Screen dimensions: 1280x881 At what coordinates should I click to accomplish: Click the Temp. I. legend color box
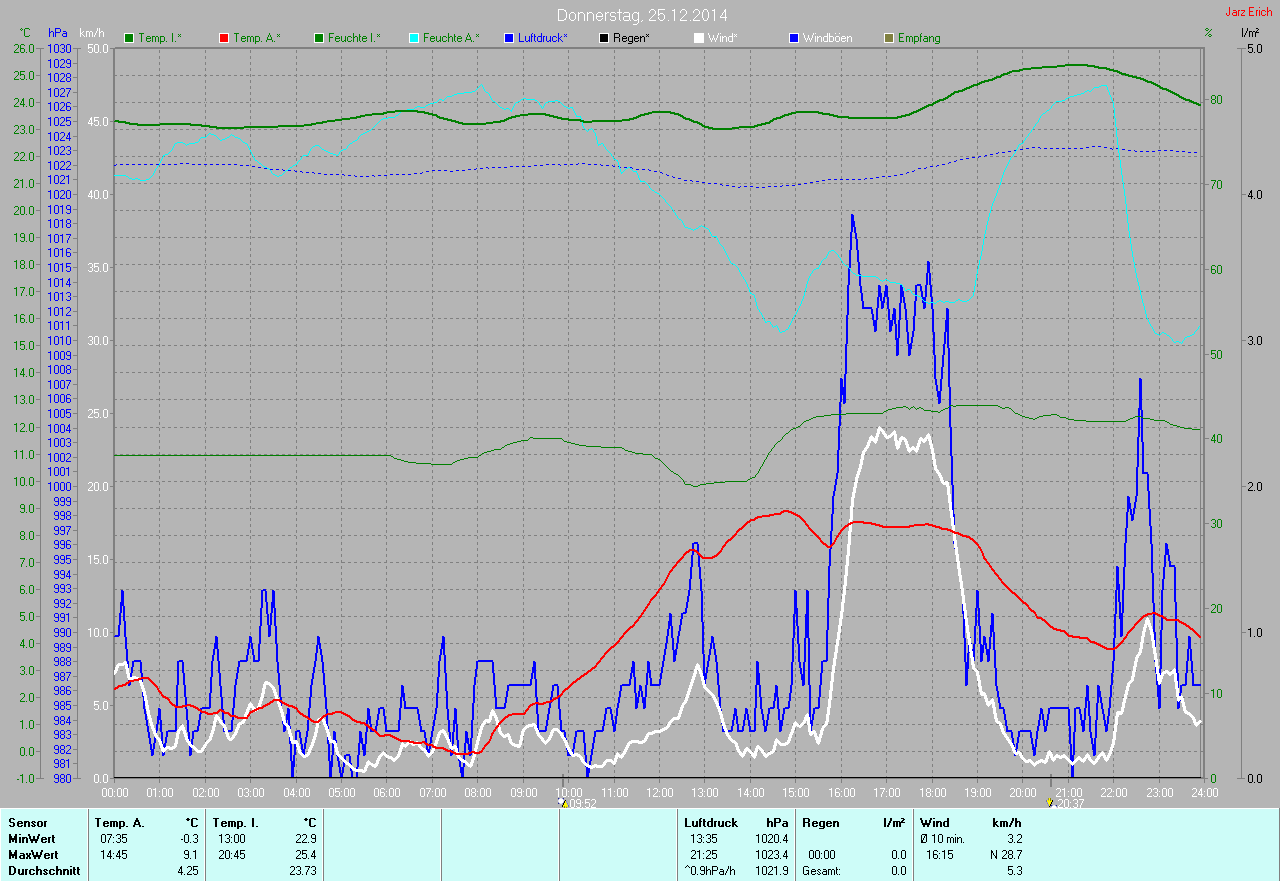(x=129, y=38)
